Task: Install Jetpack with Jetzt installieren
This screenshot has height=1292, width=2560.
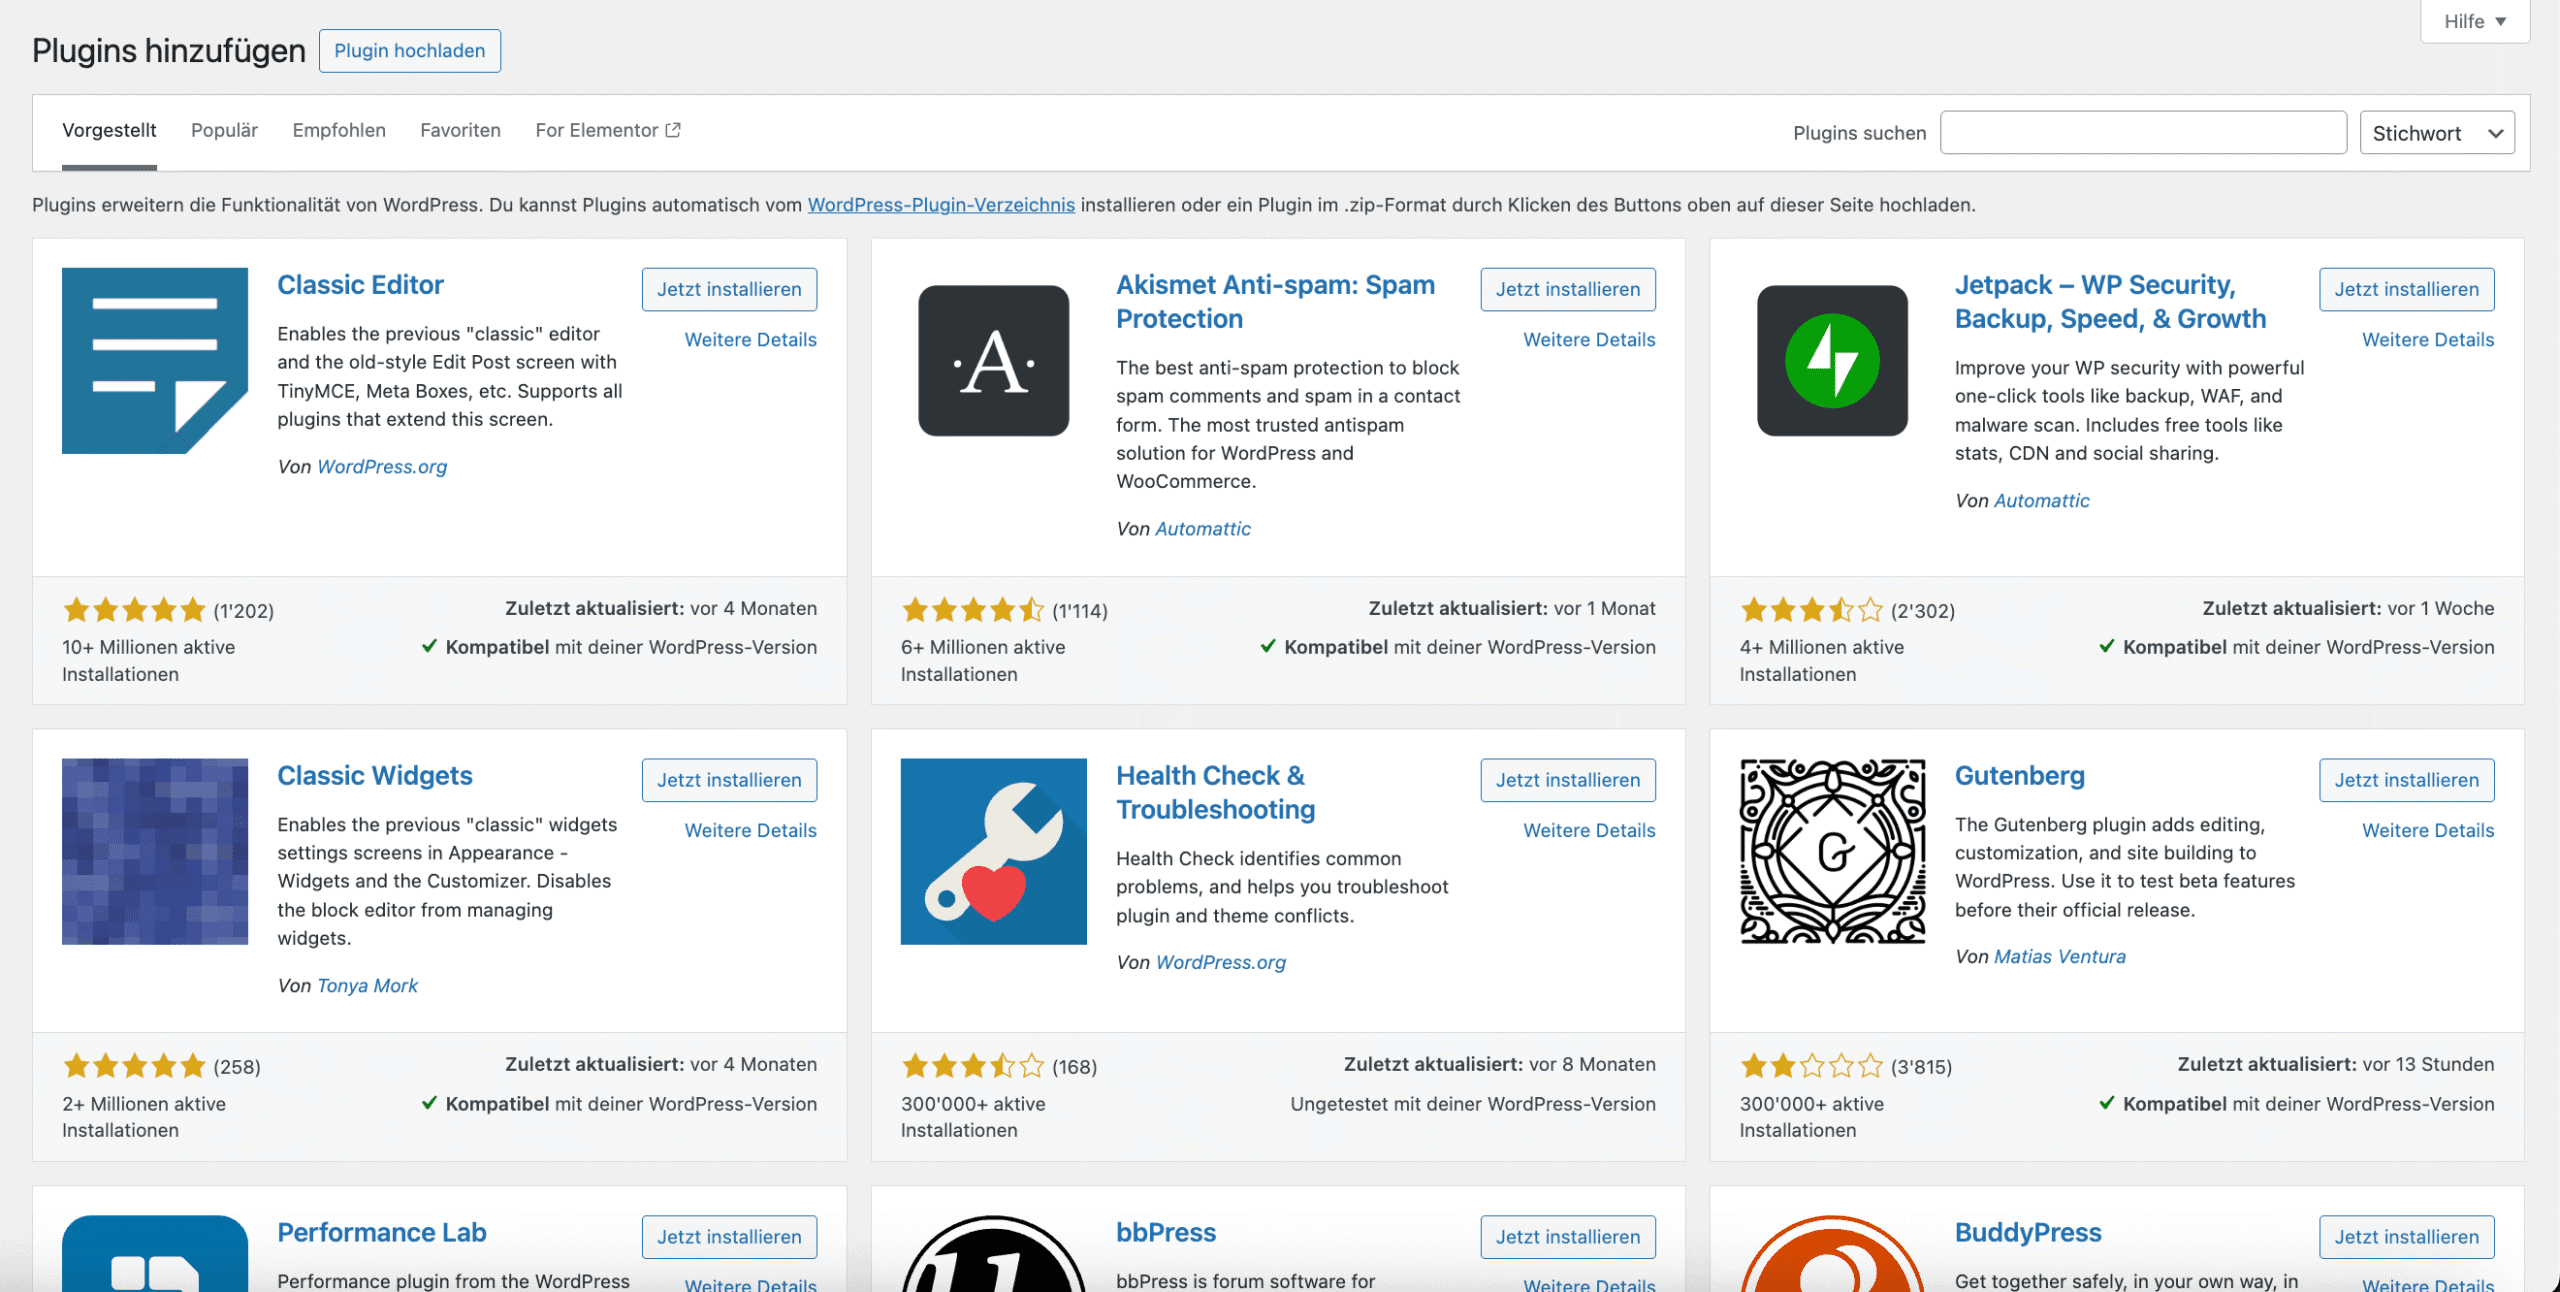Action: [x=2406, y=289]
